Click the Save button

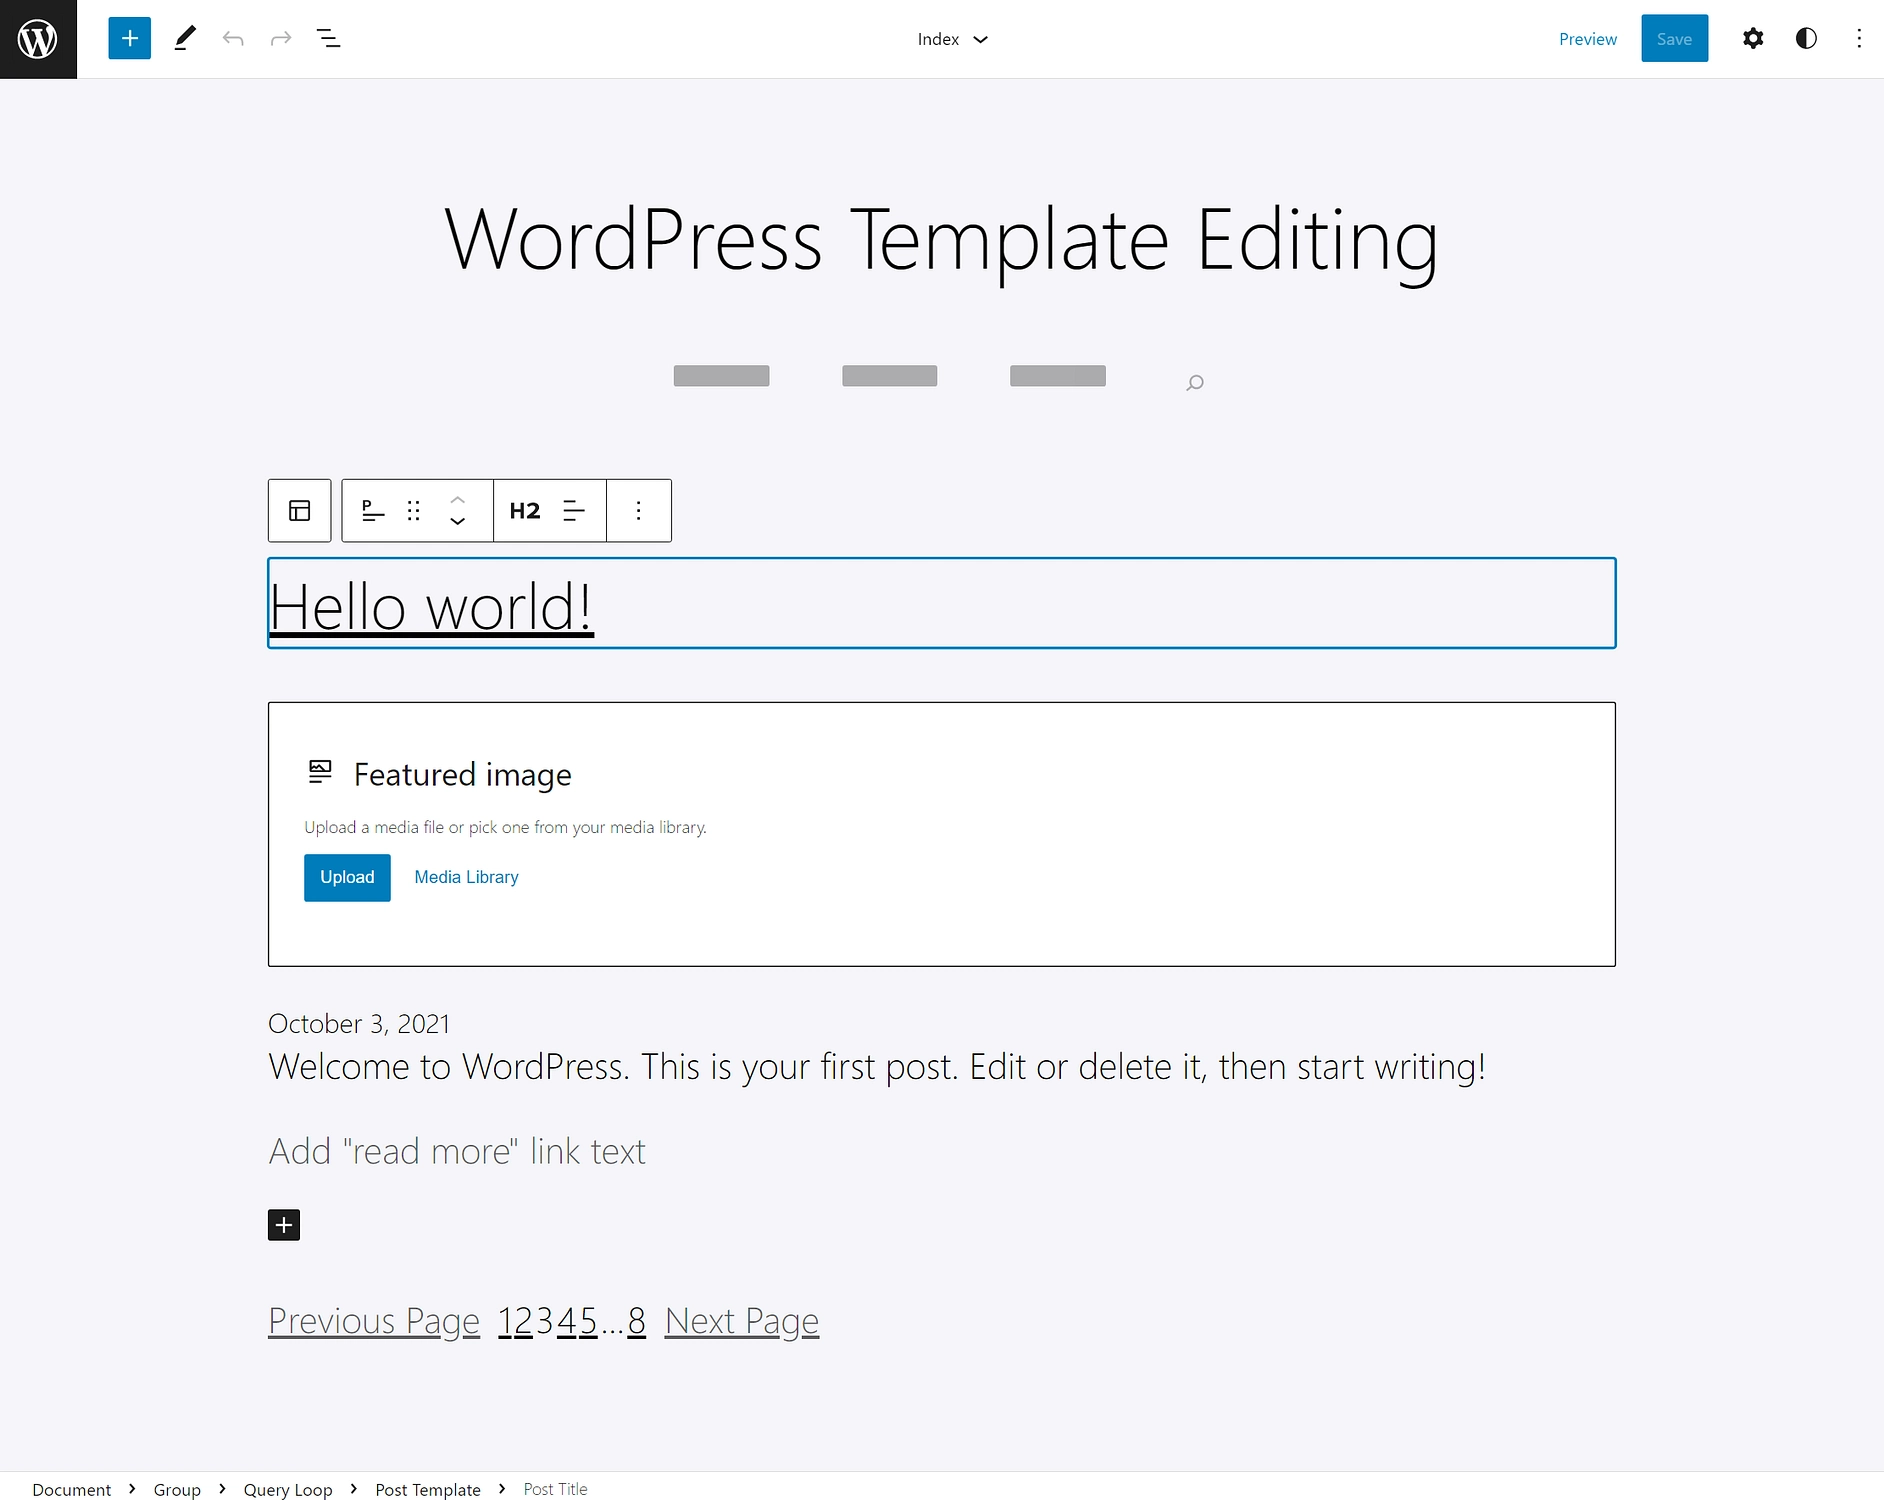pos(1674,39)
